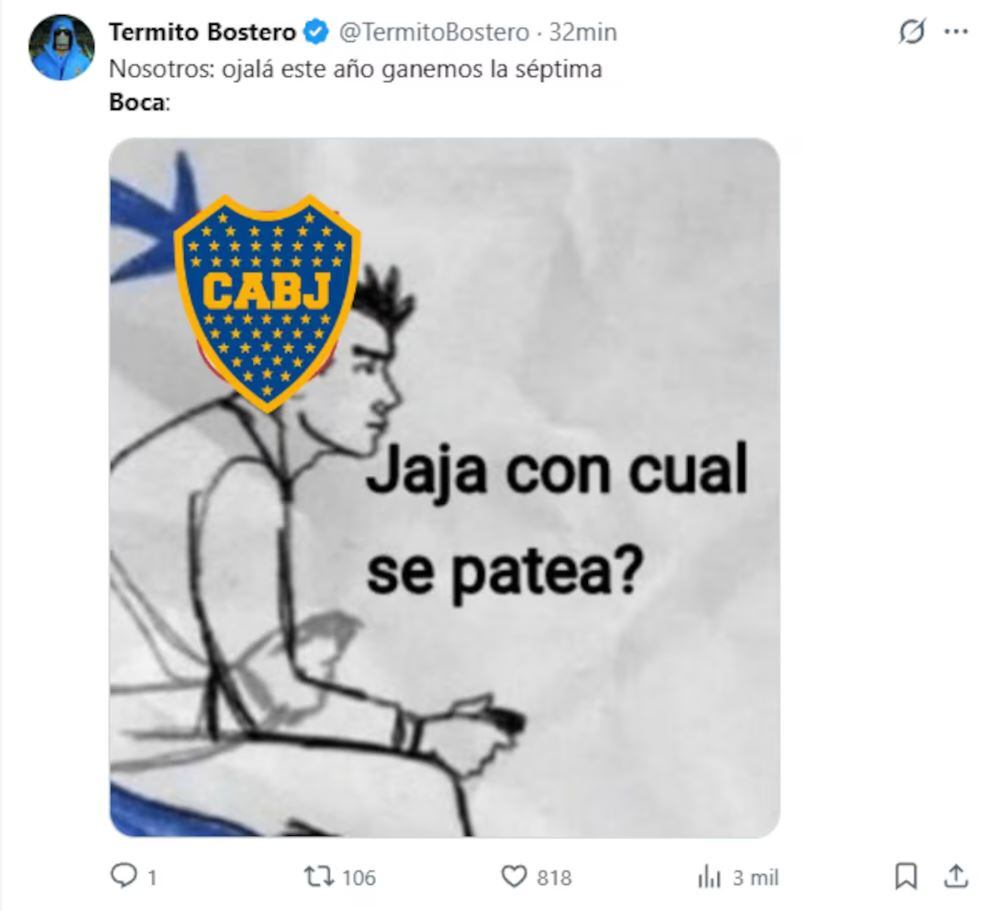Click the Termito Bostero display name

(202, 32)
